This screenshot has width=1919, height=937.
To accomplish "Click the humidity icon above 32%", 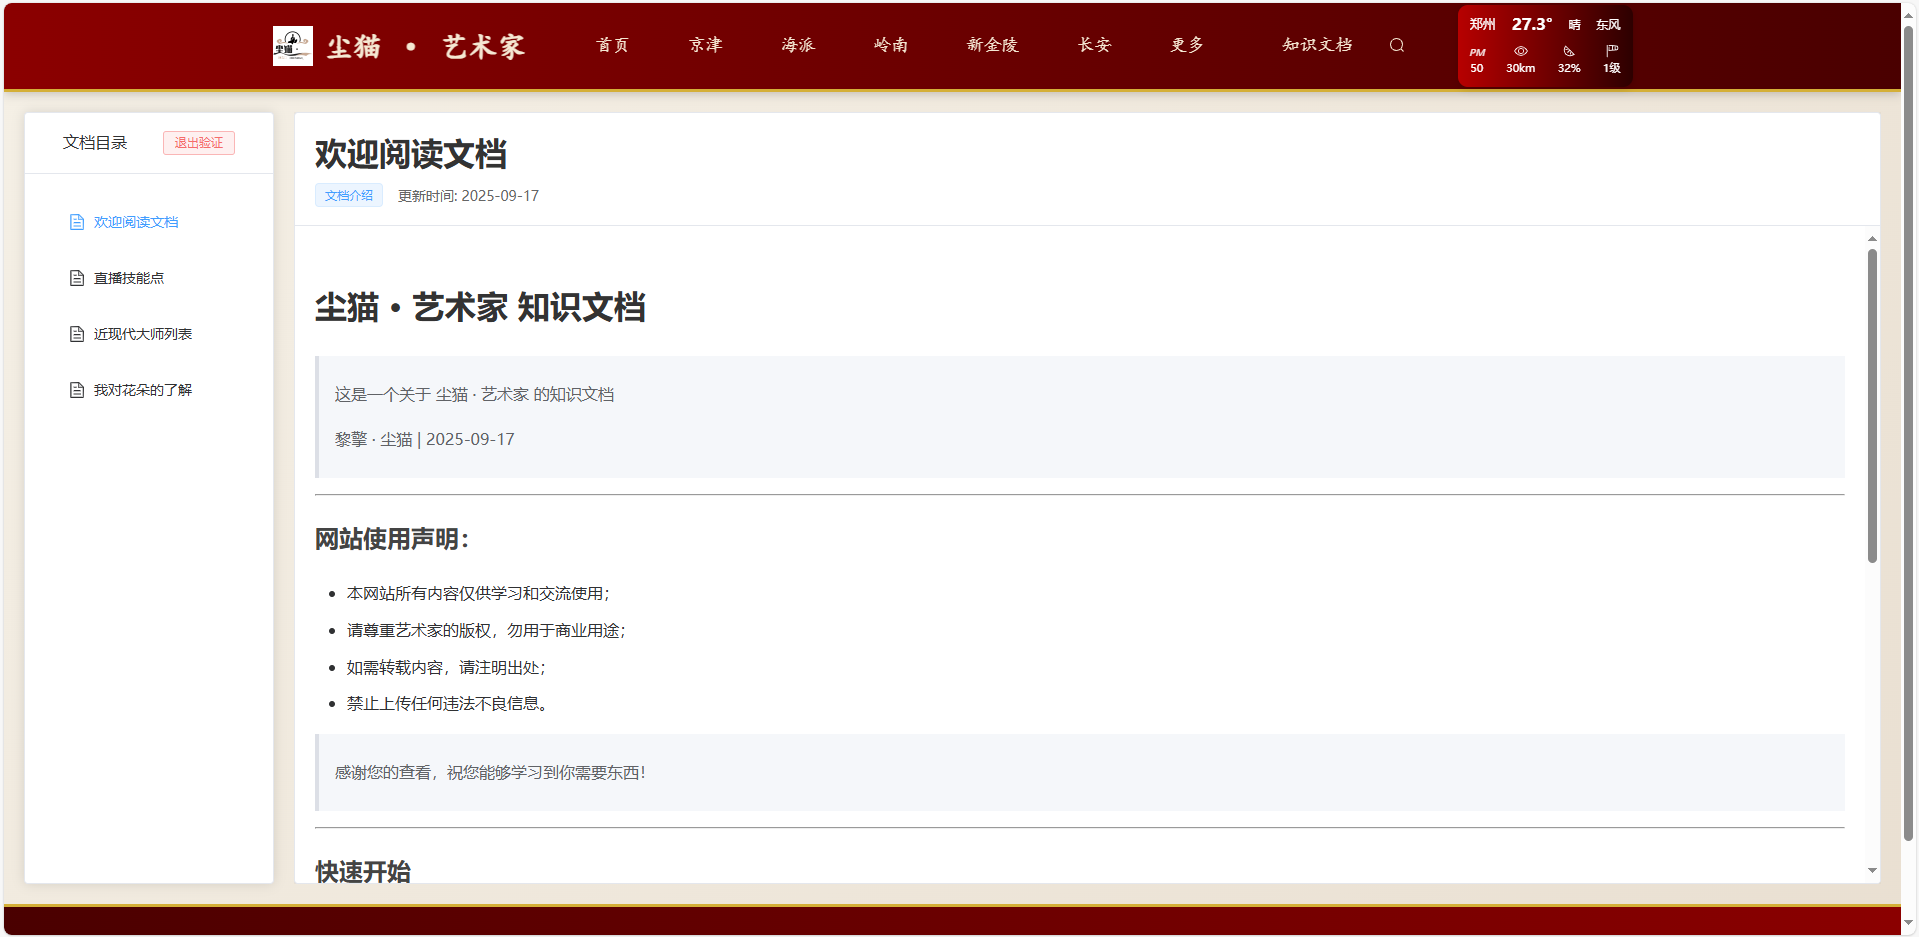I will (1568, 51).
